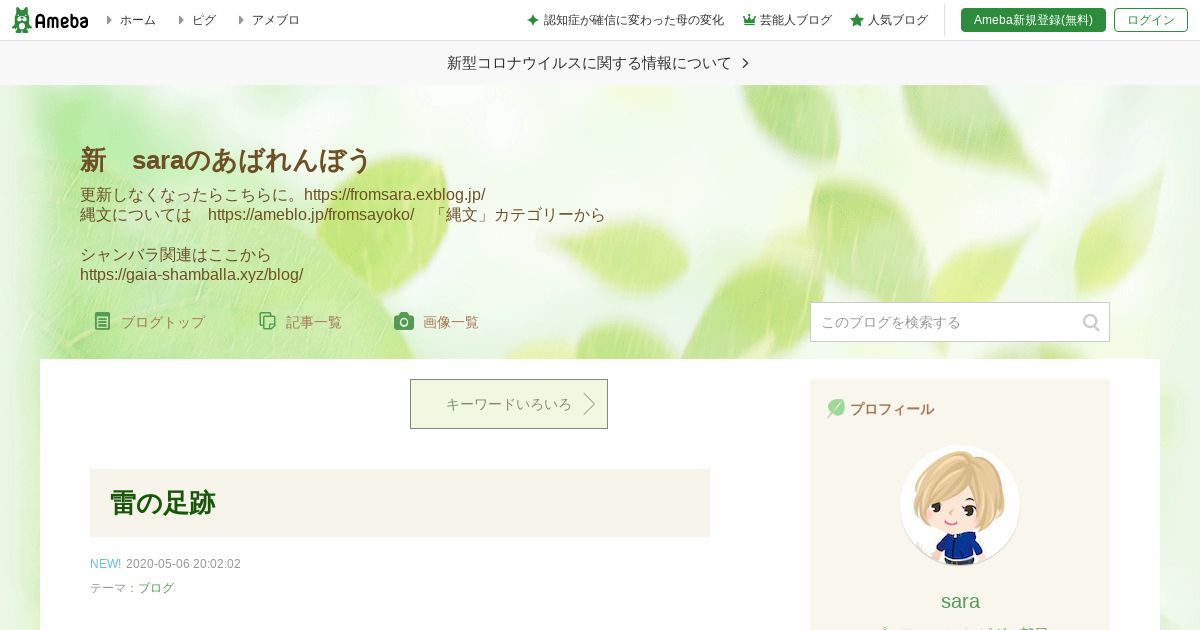Viewport: 1200px width, 630px height.
Task: Open アメブロ in the top navigation
Action: tap(275, 20)
